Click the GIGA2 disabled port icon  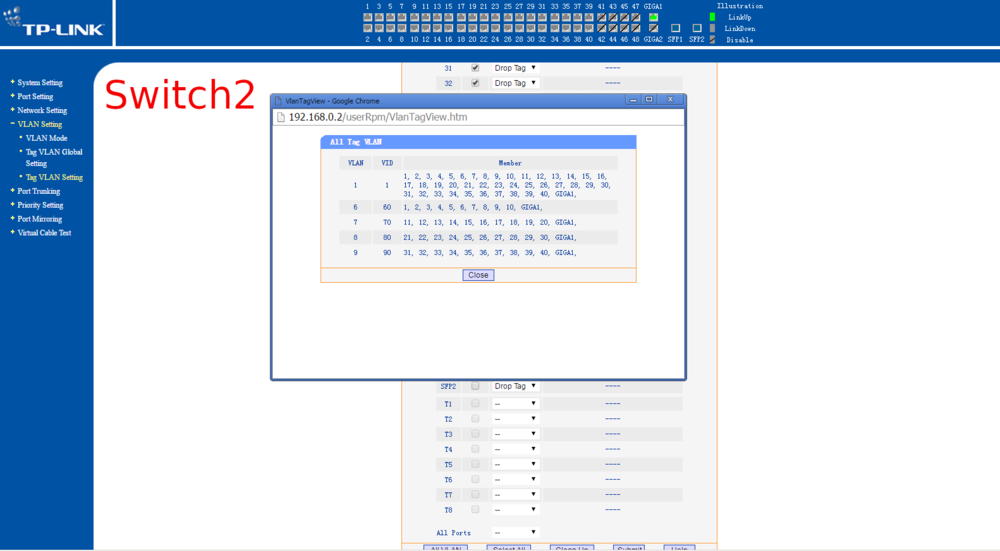click(653, 28)
